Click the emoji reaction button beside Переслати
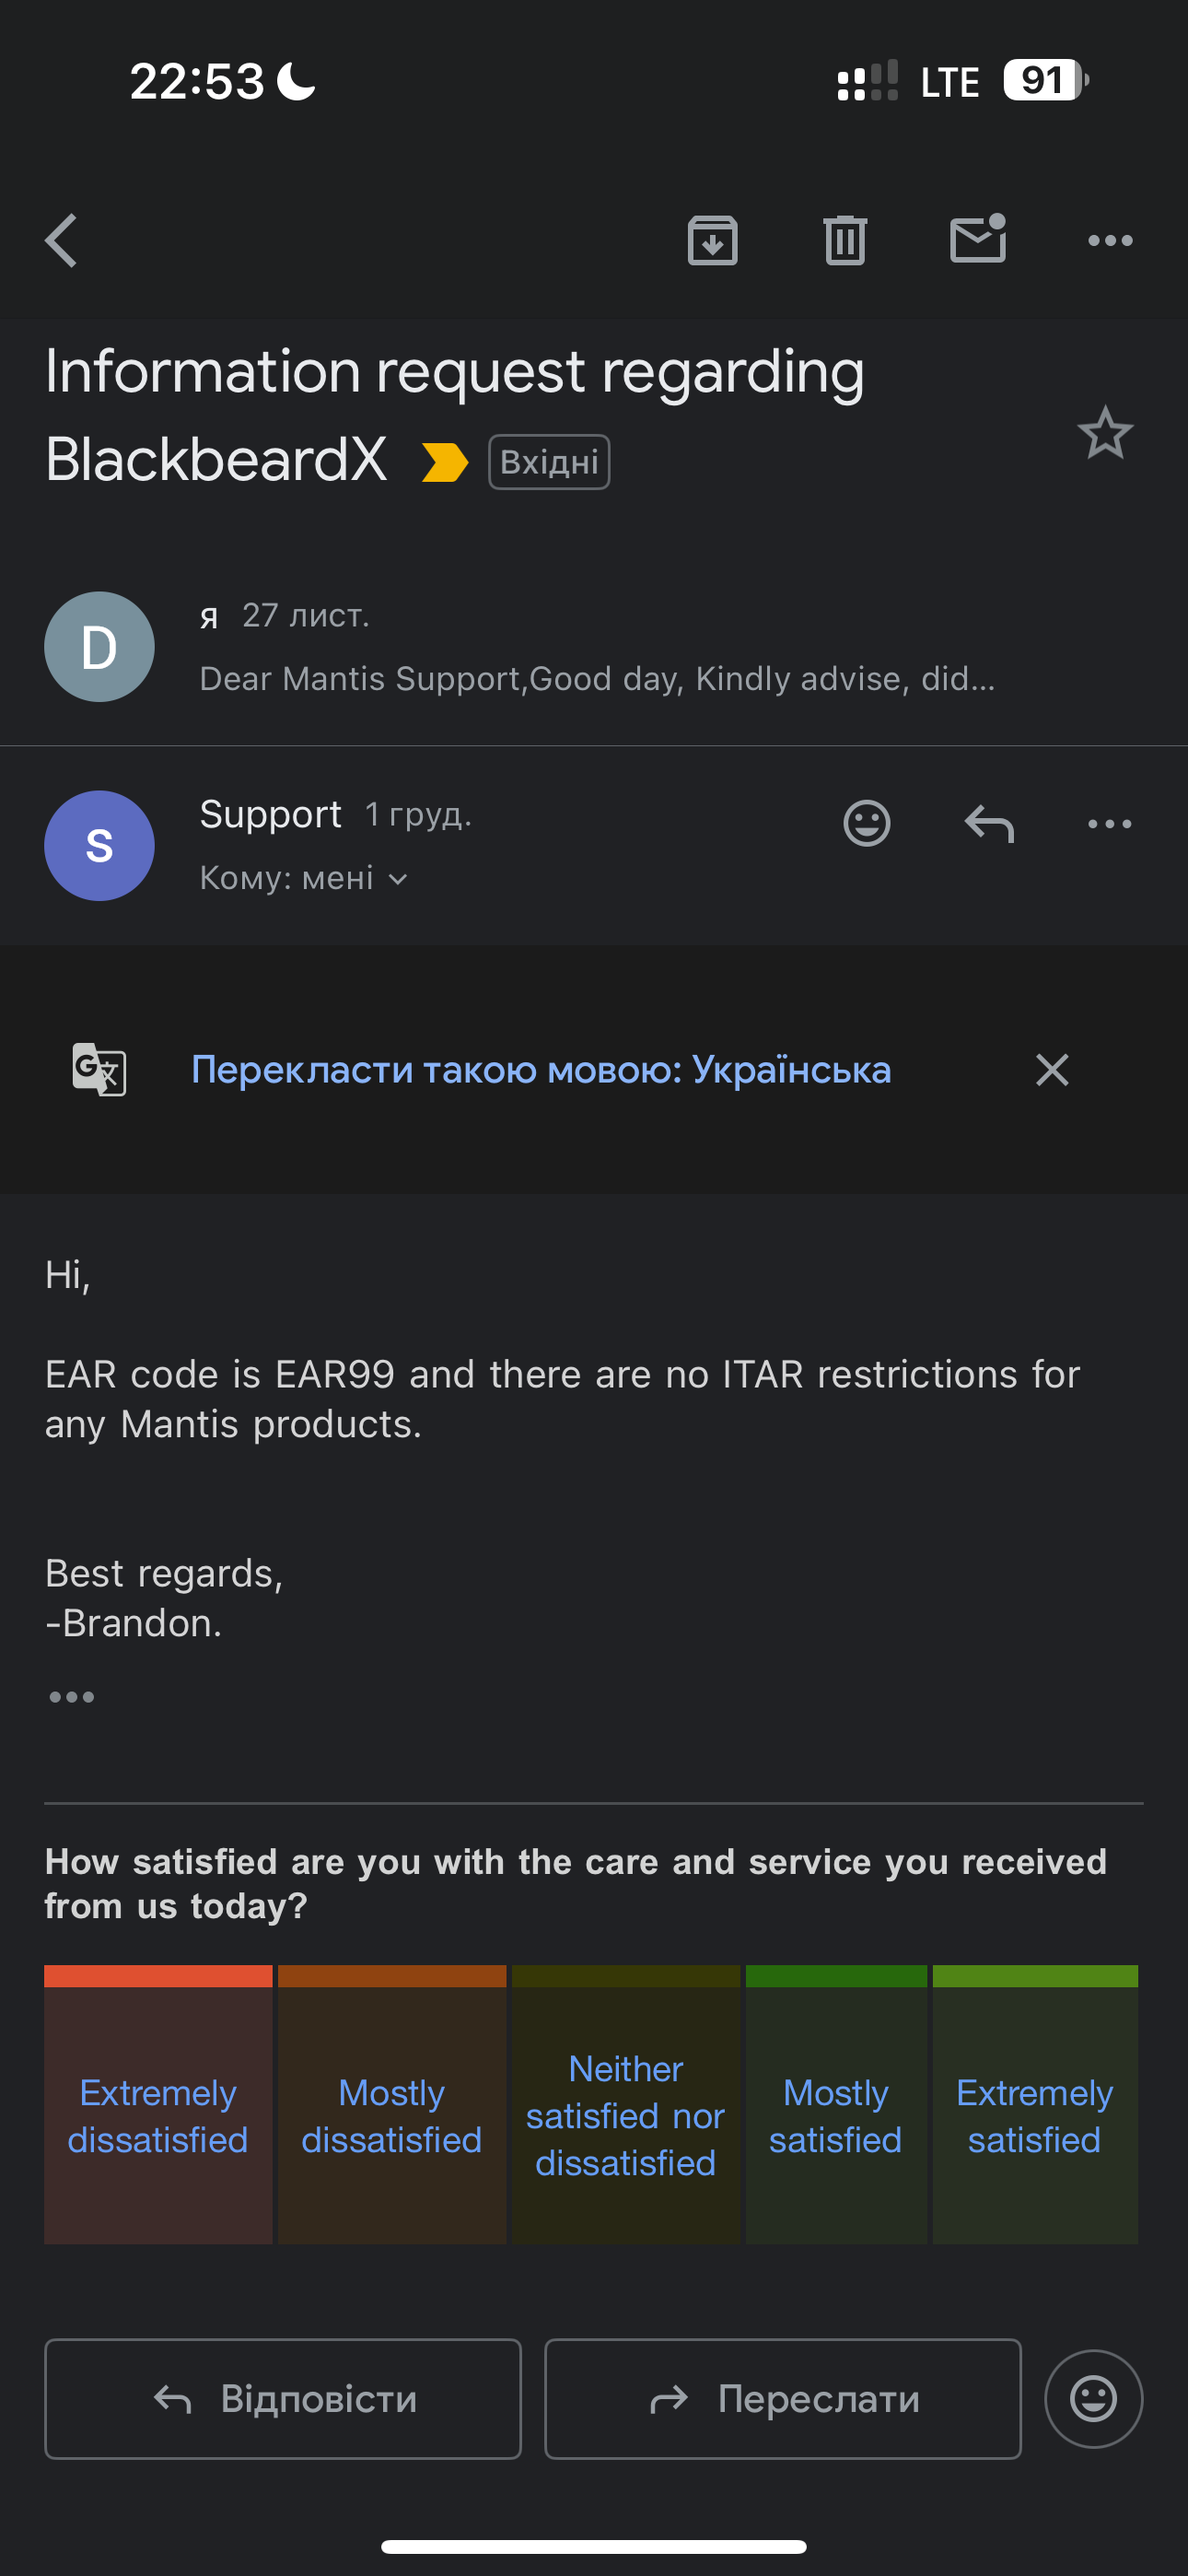 click(x=1093, y=2398)
